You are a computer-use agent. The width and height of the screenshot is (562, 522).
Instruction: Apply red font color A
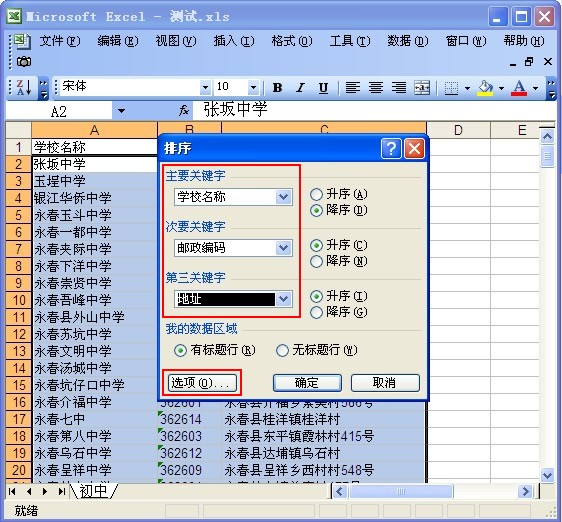click(x=519, y=87)
